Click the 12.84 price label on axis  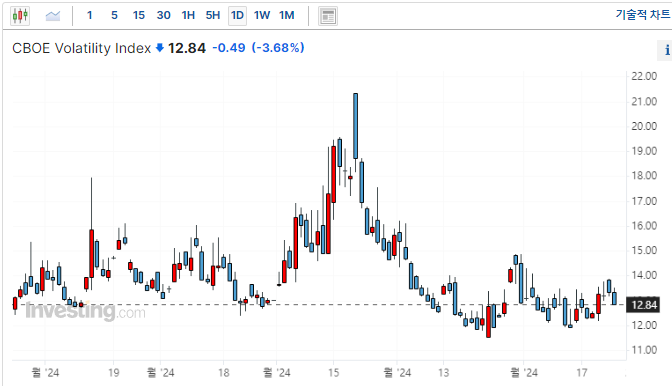click(x=644, y=305)
